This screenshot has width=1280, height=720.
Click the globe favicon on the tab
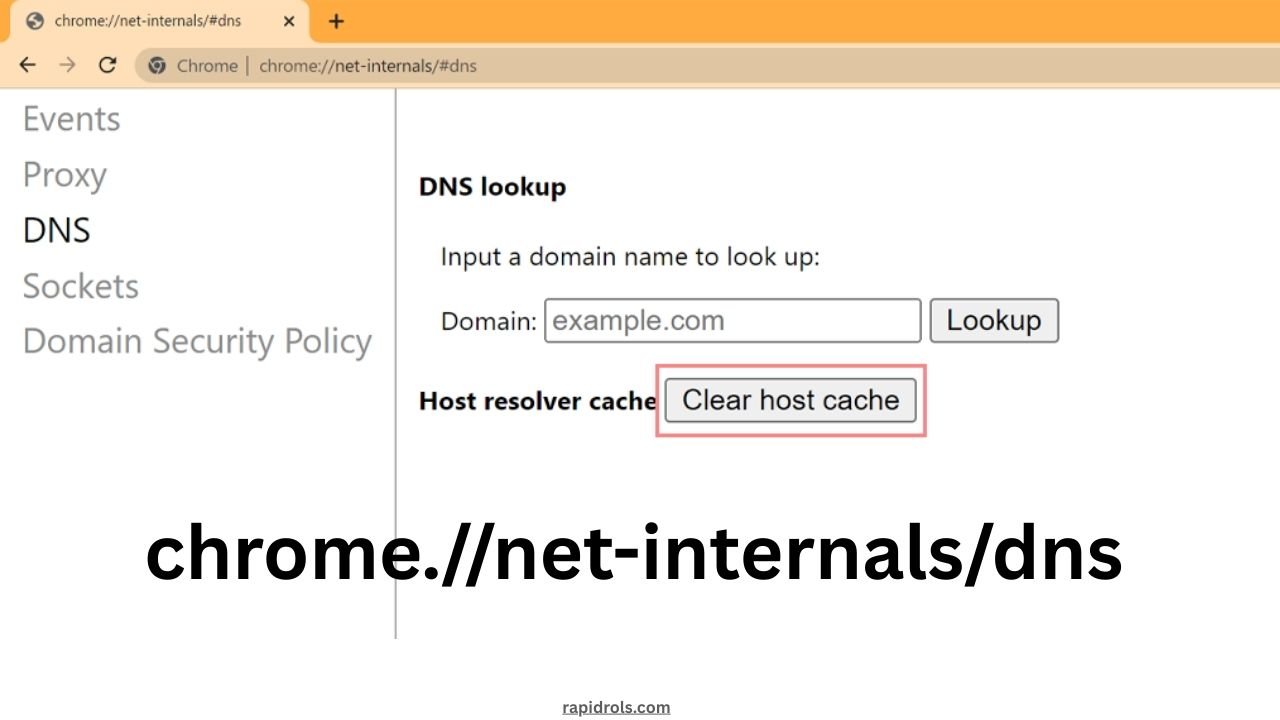point(36,21)
